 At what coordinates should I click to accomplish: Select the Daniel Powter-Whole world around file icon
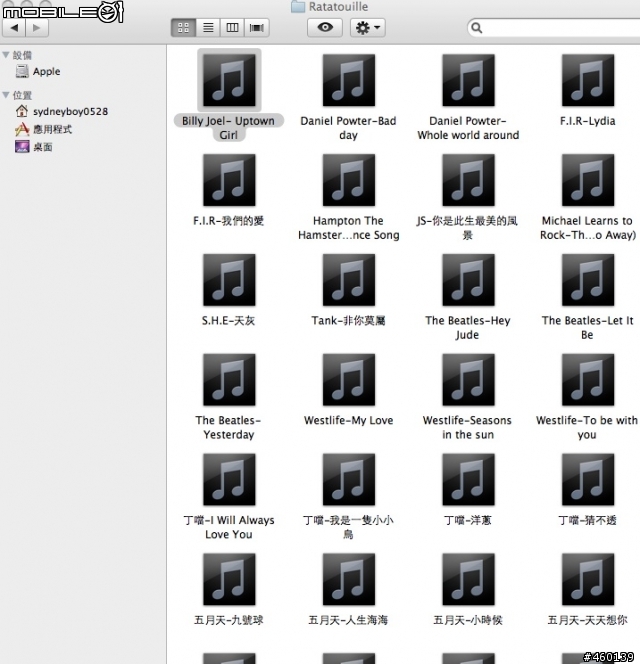468,80
